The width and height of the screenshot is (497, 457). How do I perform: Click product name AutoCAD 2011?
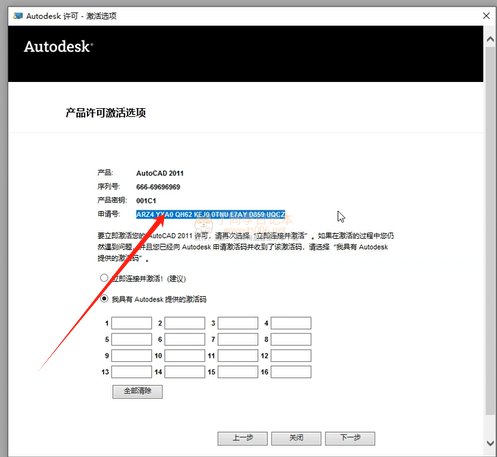(x=160, y=173)
